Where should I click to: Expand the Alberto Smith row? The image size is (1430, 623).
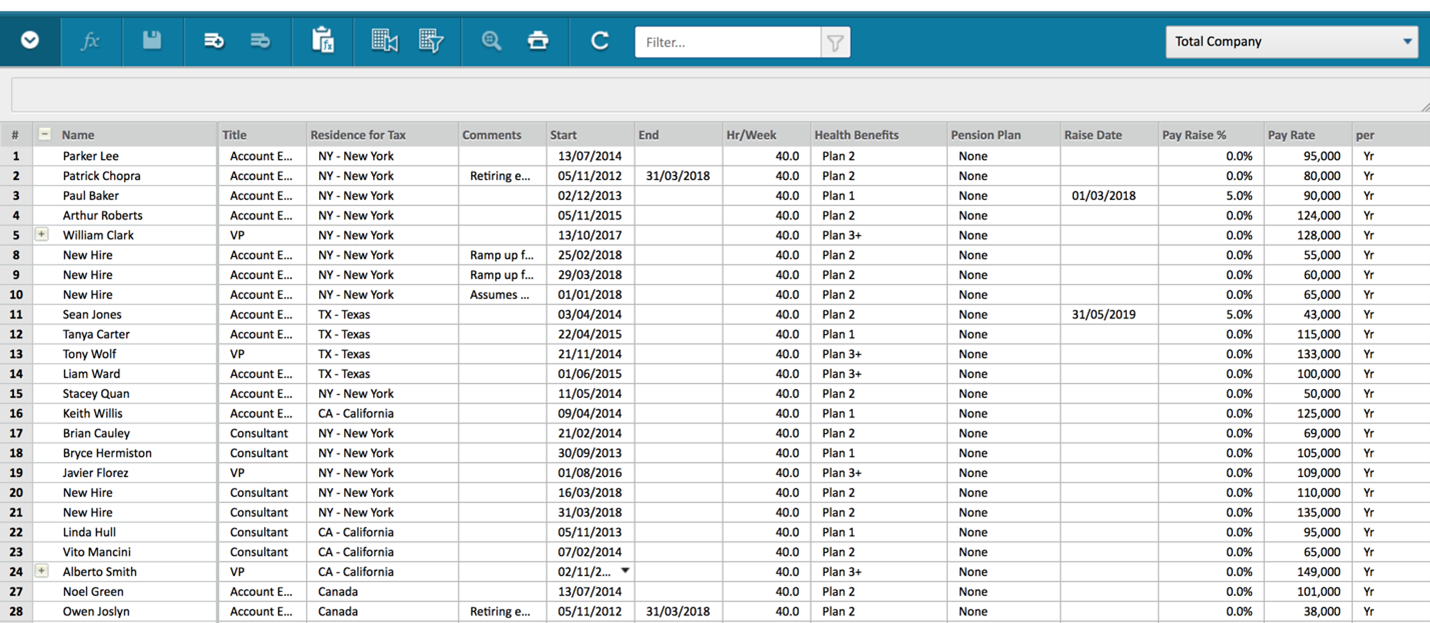(42, 571)
